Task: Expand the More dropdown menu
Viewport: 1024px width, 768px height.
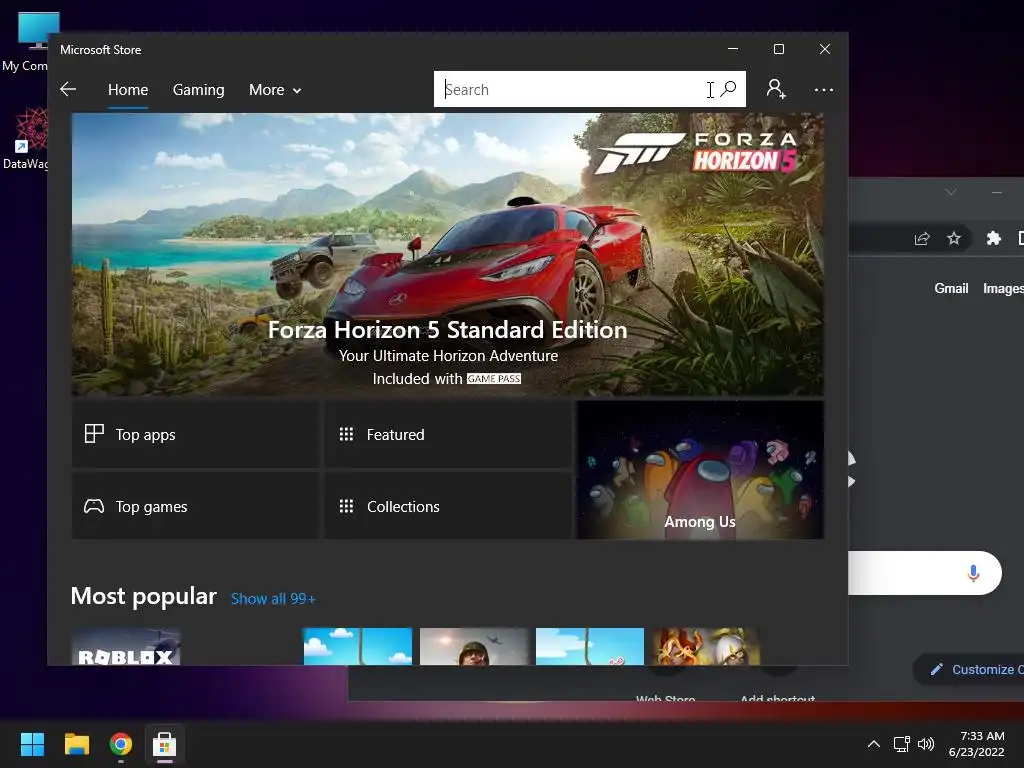Action: click(275, 89)
